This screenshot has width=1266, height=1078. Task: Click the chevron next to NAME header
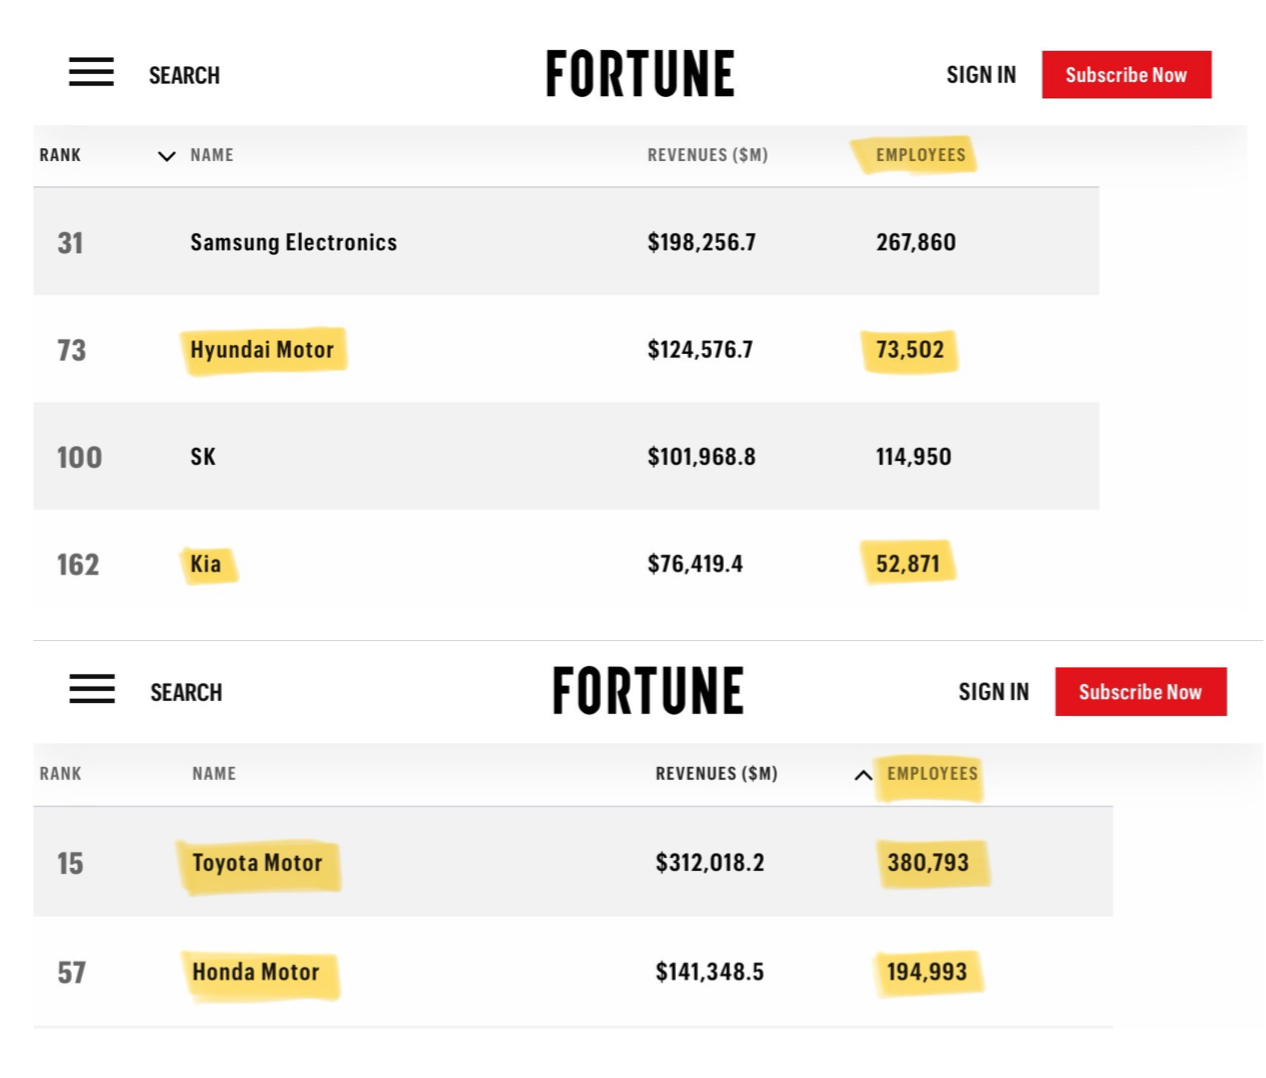click(x=167, y=156)
